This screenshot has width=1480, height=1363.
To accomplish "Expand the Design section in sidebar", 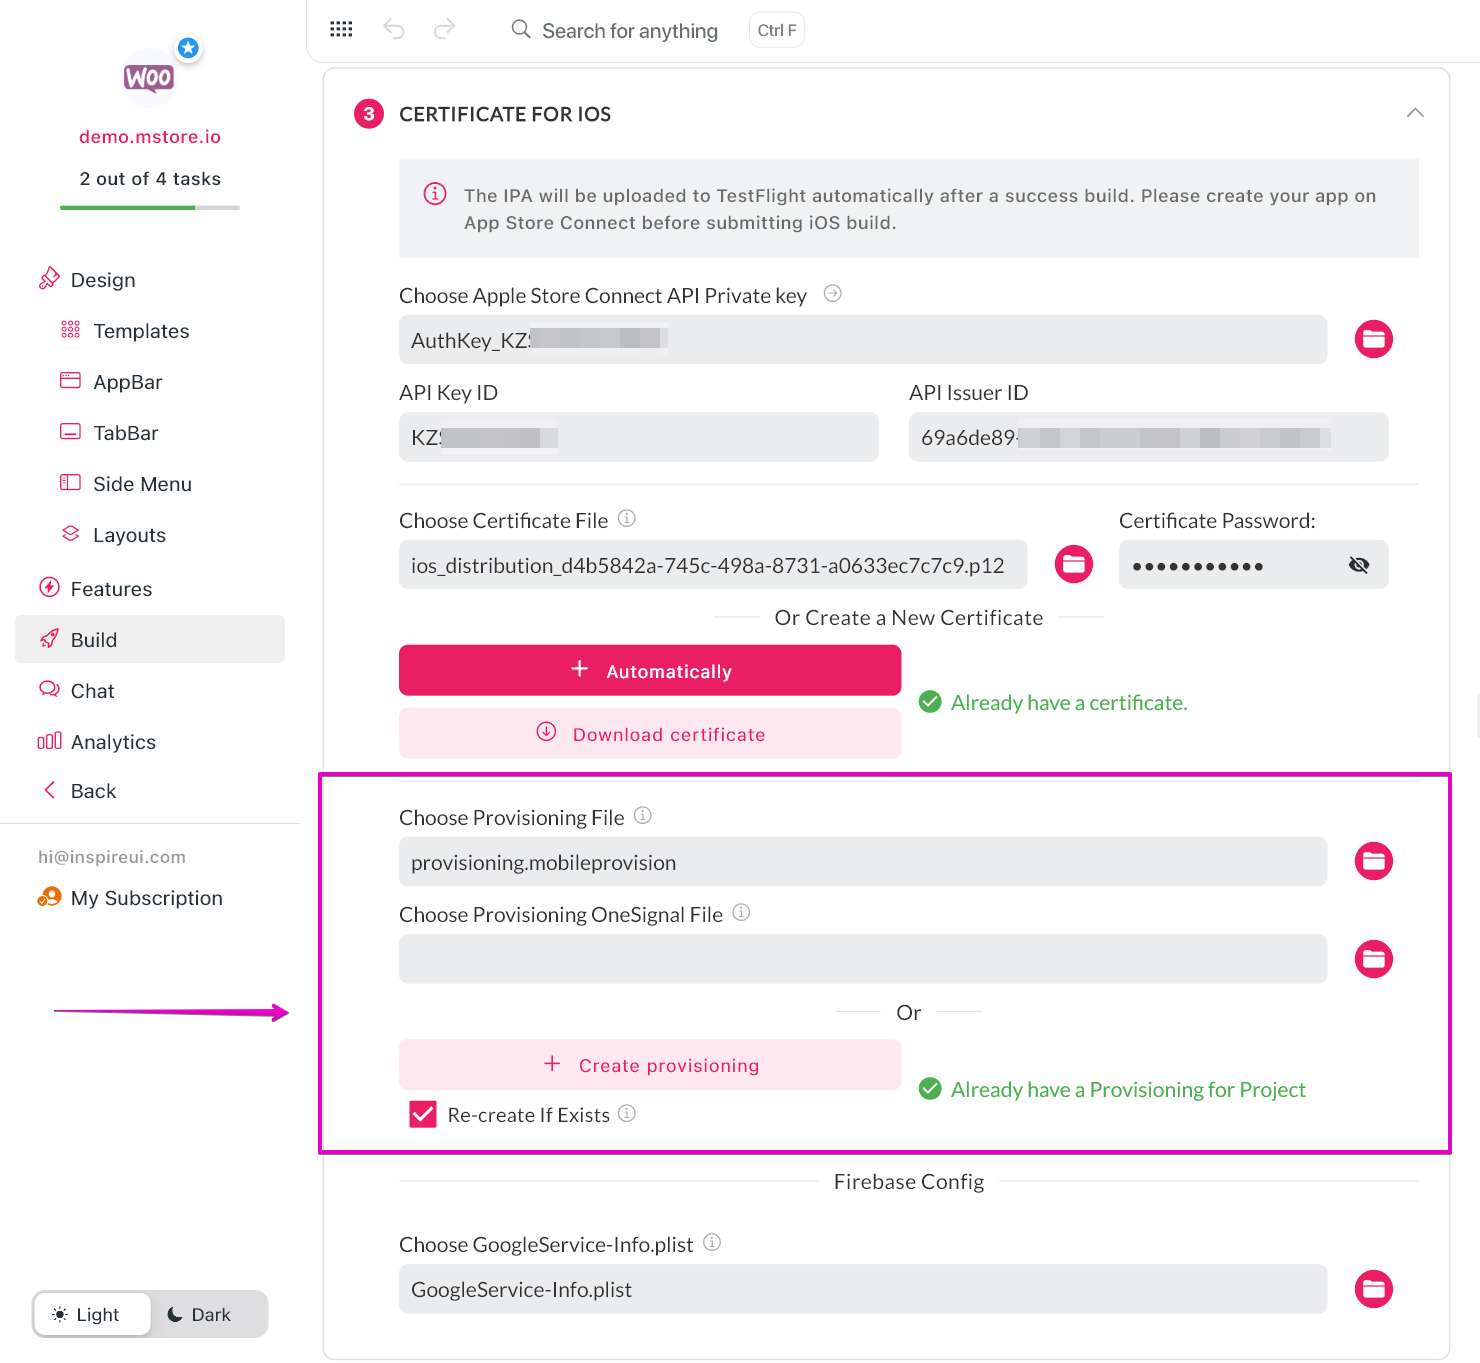I will pos(102,280).
